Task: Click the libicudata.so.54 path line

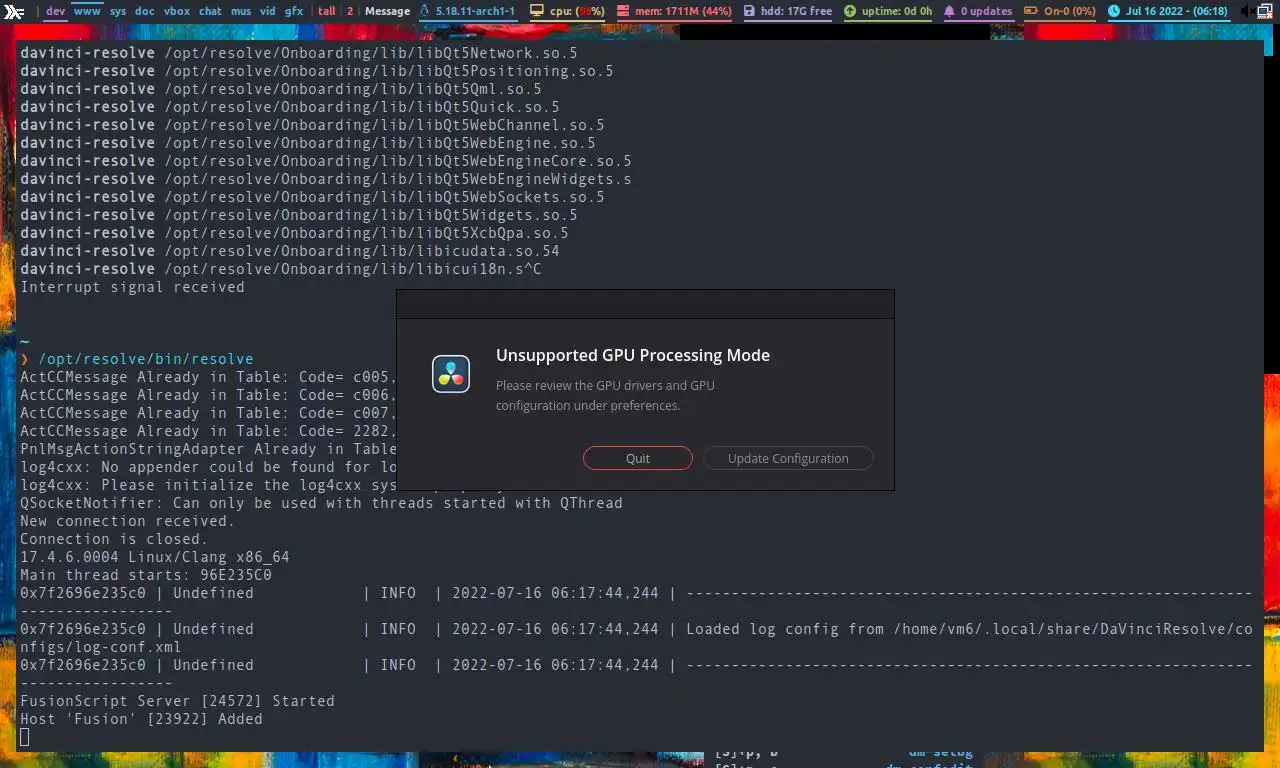Action: (x=289, y=251)
